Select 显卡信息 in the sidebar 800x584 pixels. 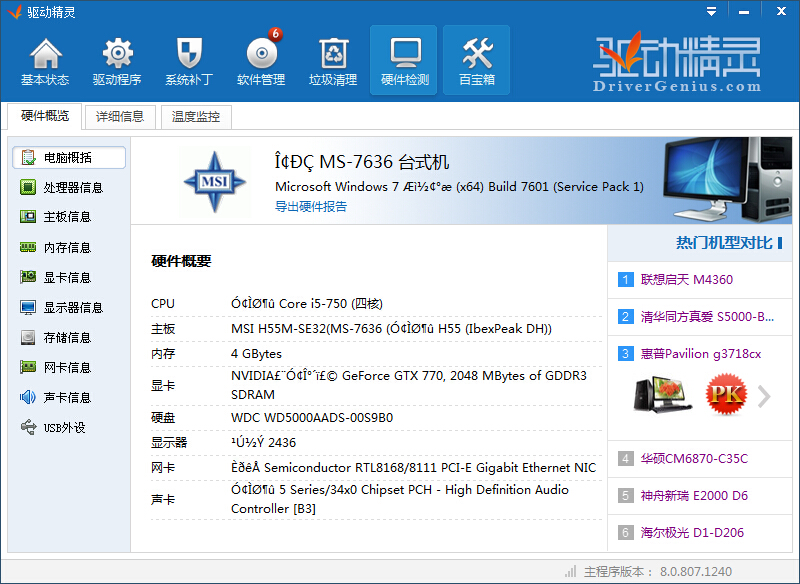click(69, 277)
